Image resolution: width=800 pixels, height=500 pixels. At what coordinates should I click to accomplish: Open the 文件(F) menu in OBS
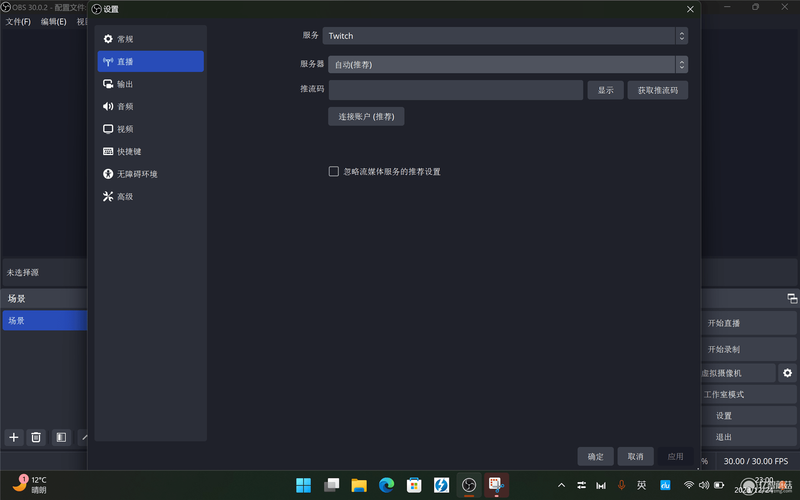(x=18, y=21)
